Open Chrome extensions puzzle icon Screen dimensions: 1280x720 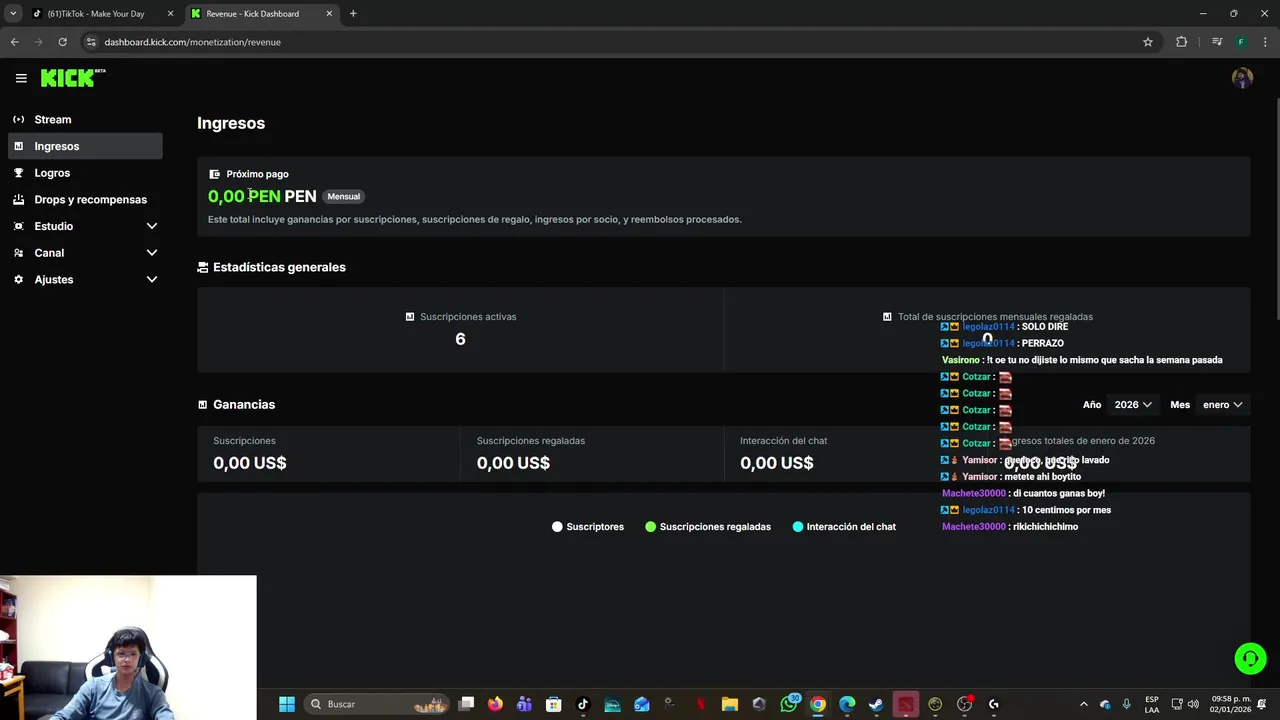[1181, 42]
